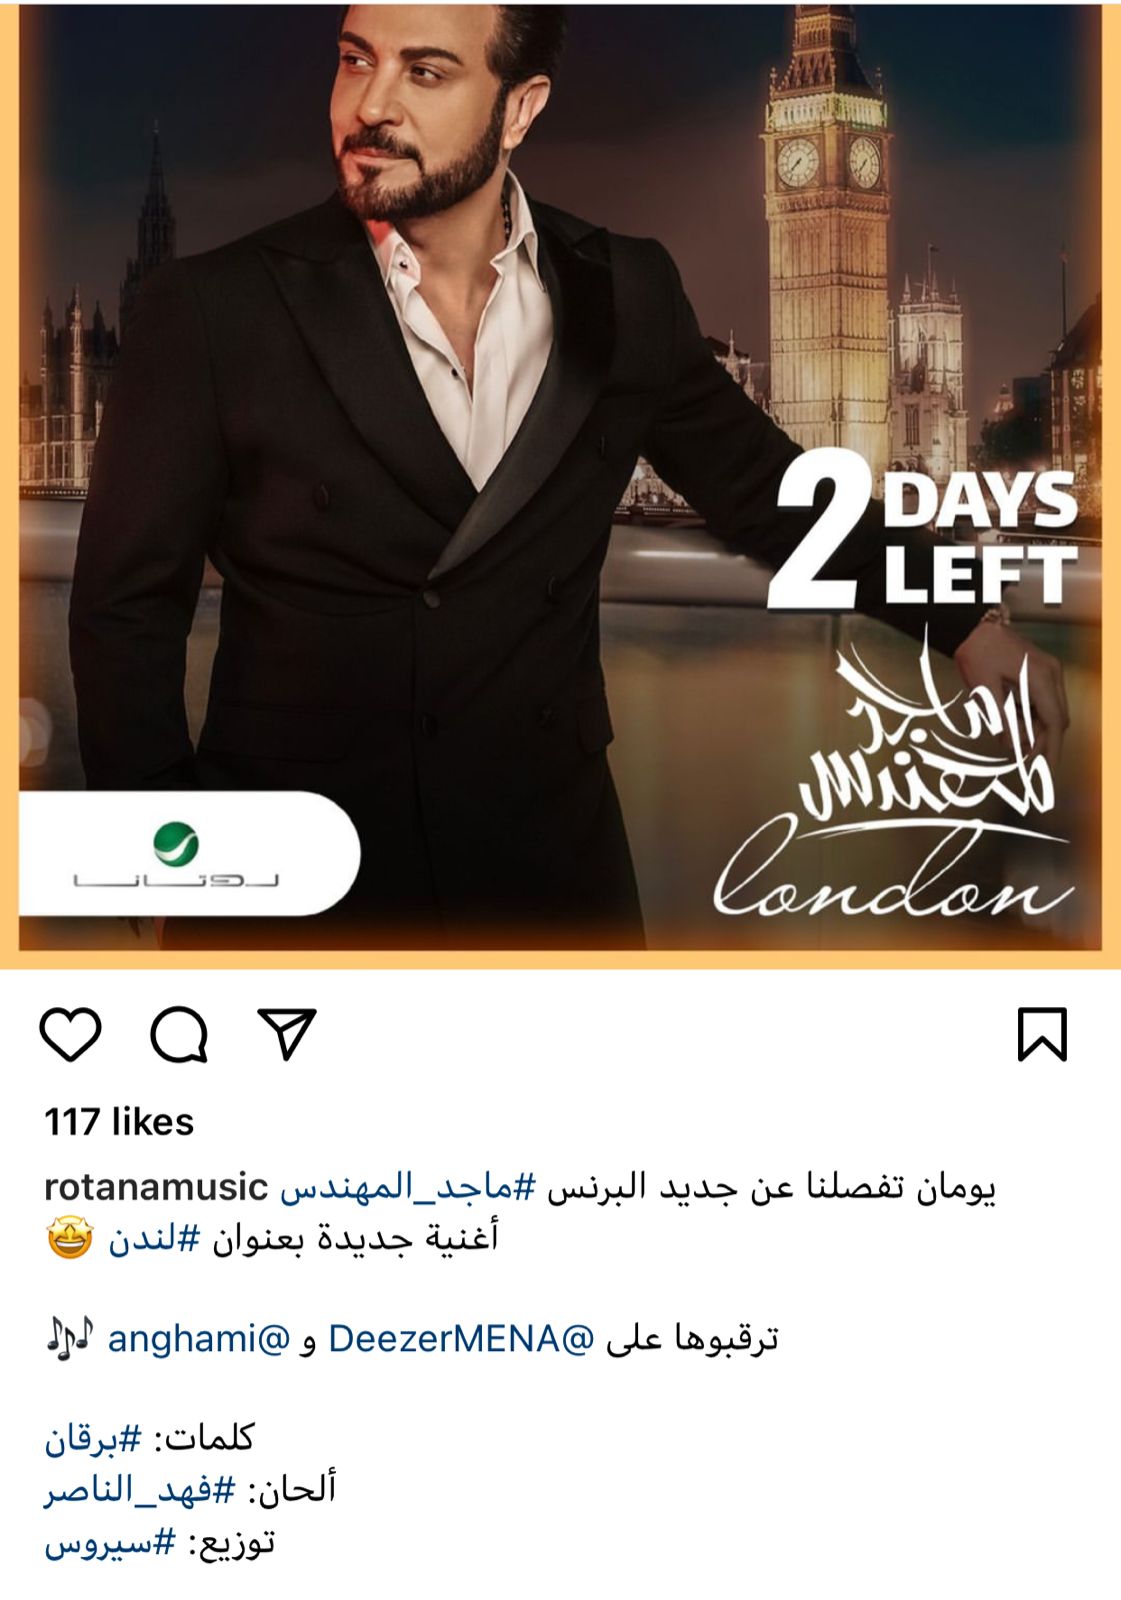
Task: Open the #برقان hashtag
Action: coord(93,1439)
